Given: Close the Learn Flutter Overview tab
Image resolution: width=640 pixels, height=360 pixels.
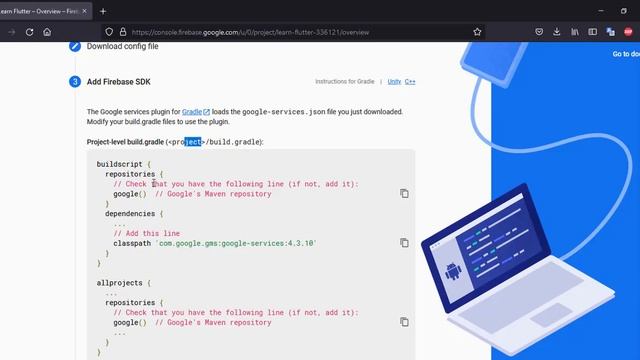Looking at the screenshot, I should point(84,11).
